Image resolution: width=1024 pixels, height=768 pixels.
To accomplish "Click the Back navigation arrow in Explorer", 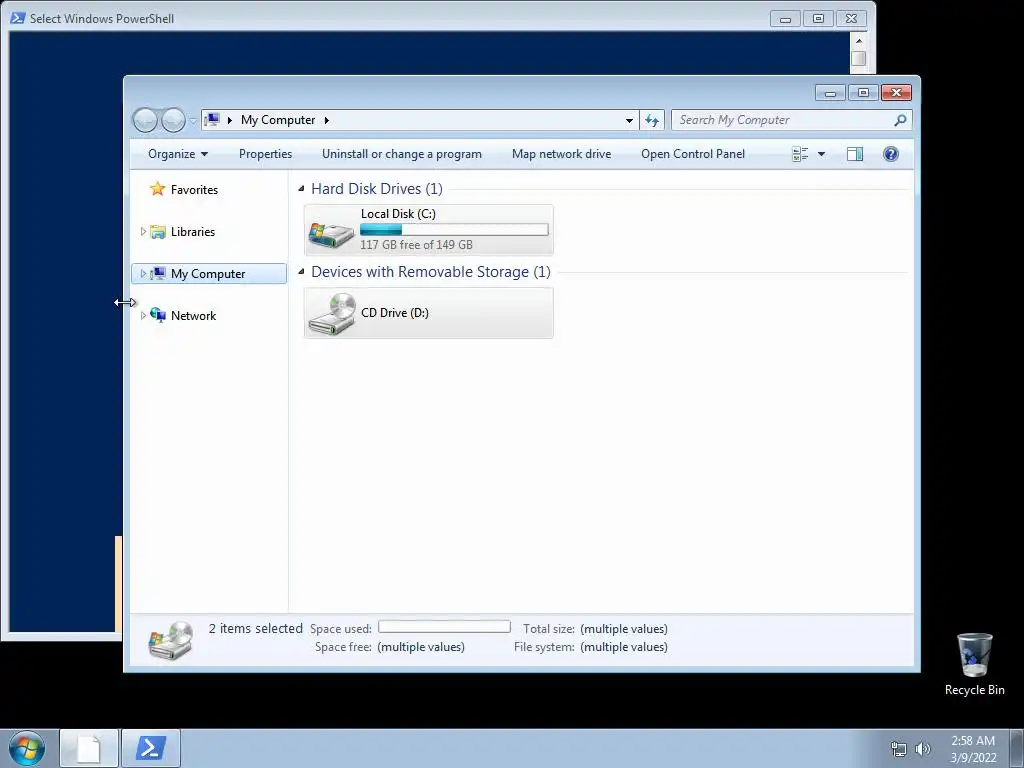I will (x=145, y=120).
